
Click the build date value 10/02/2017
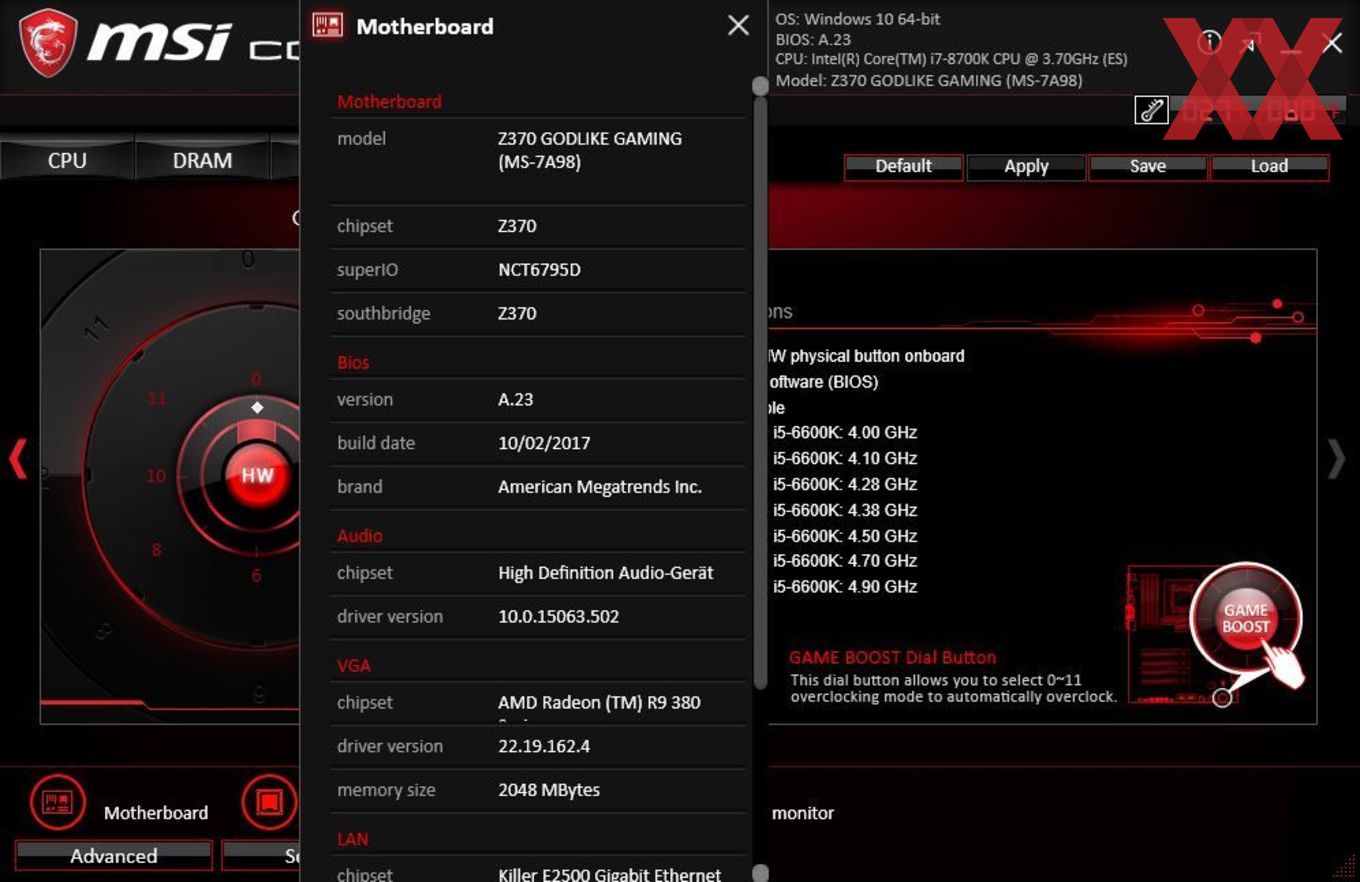[544, 443]
